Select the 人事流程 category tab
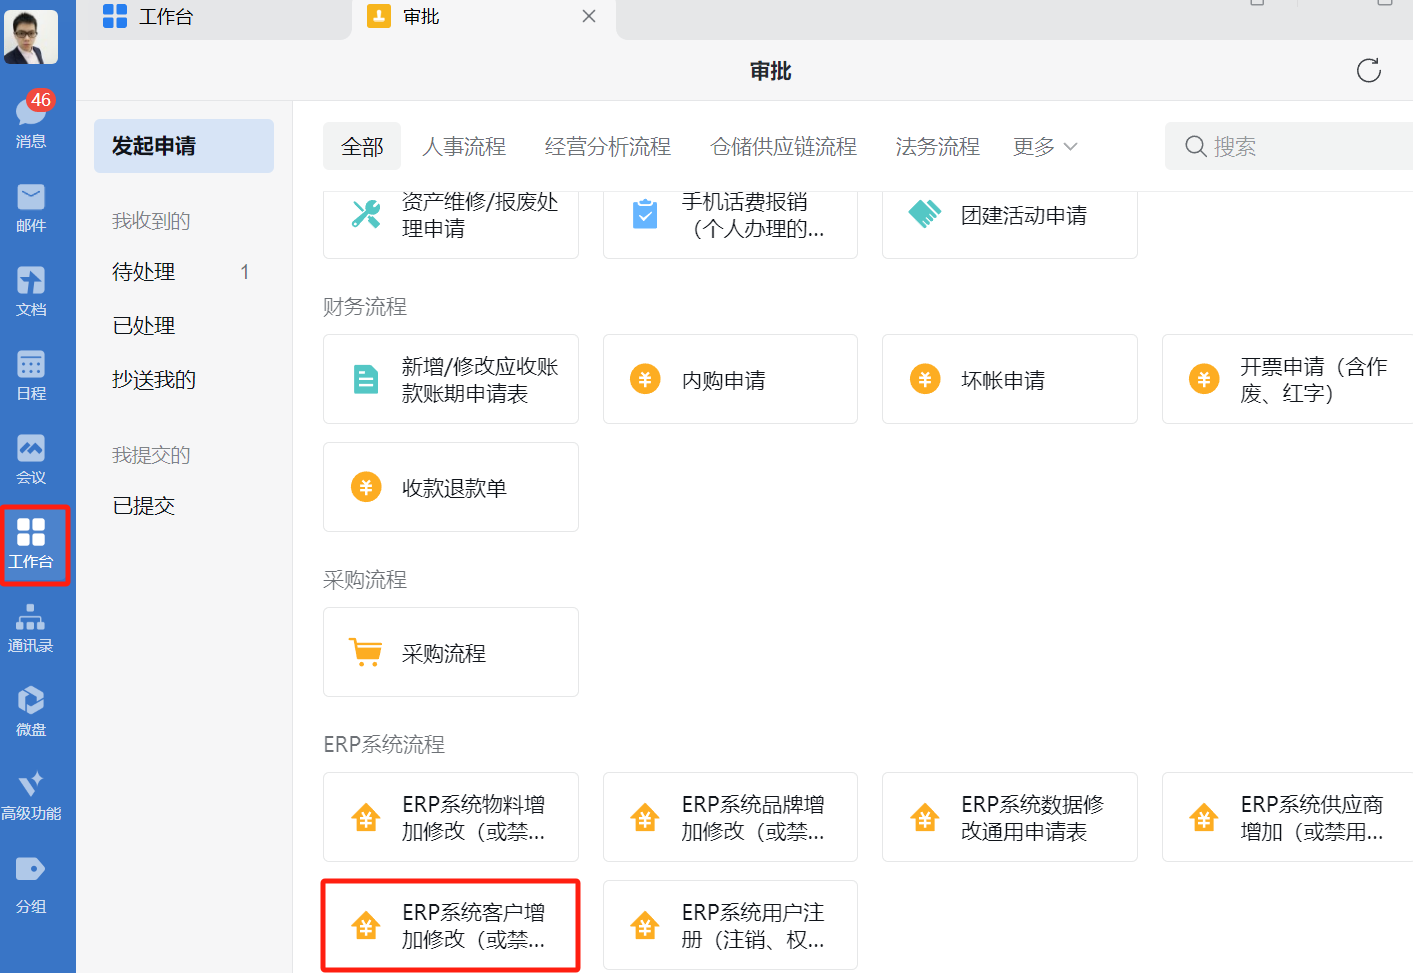The height and width of the screenshot is (973, 1413). pyautogui.click(x=464, y=147)
